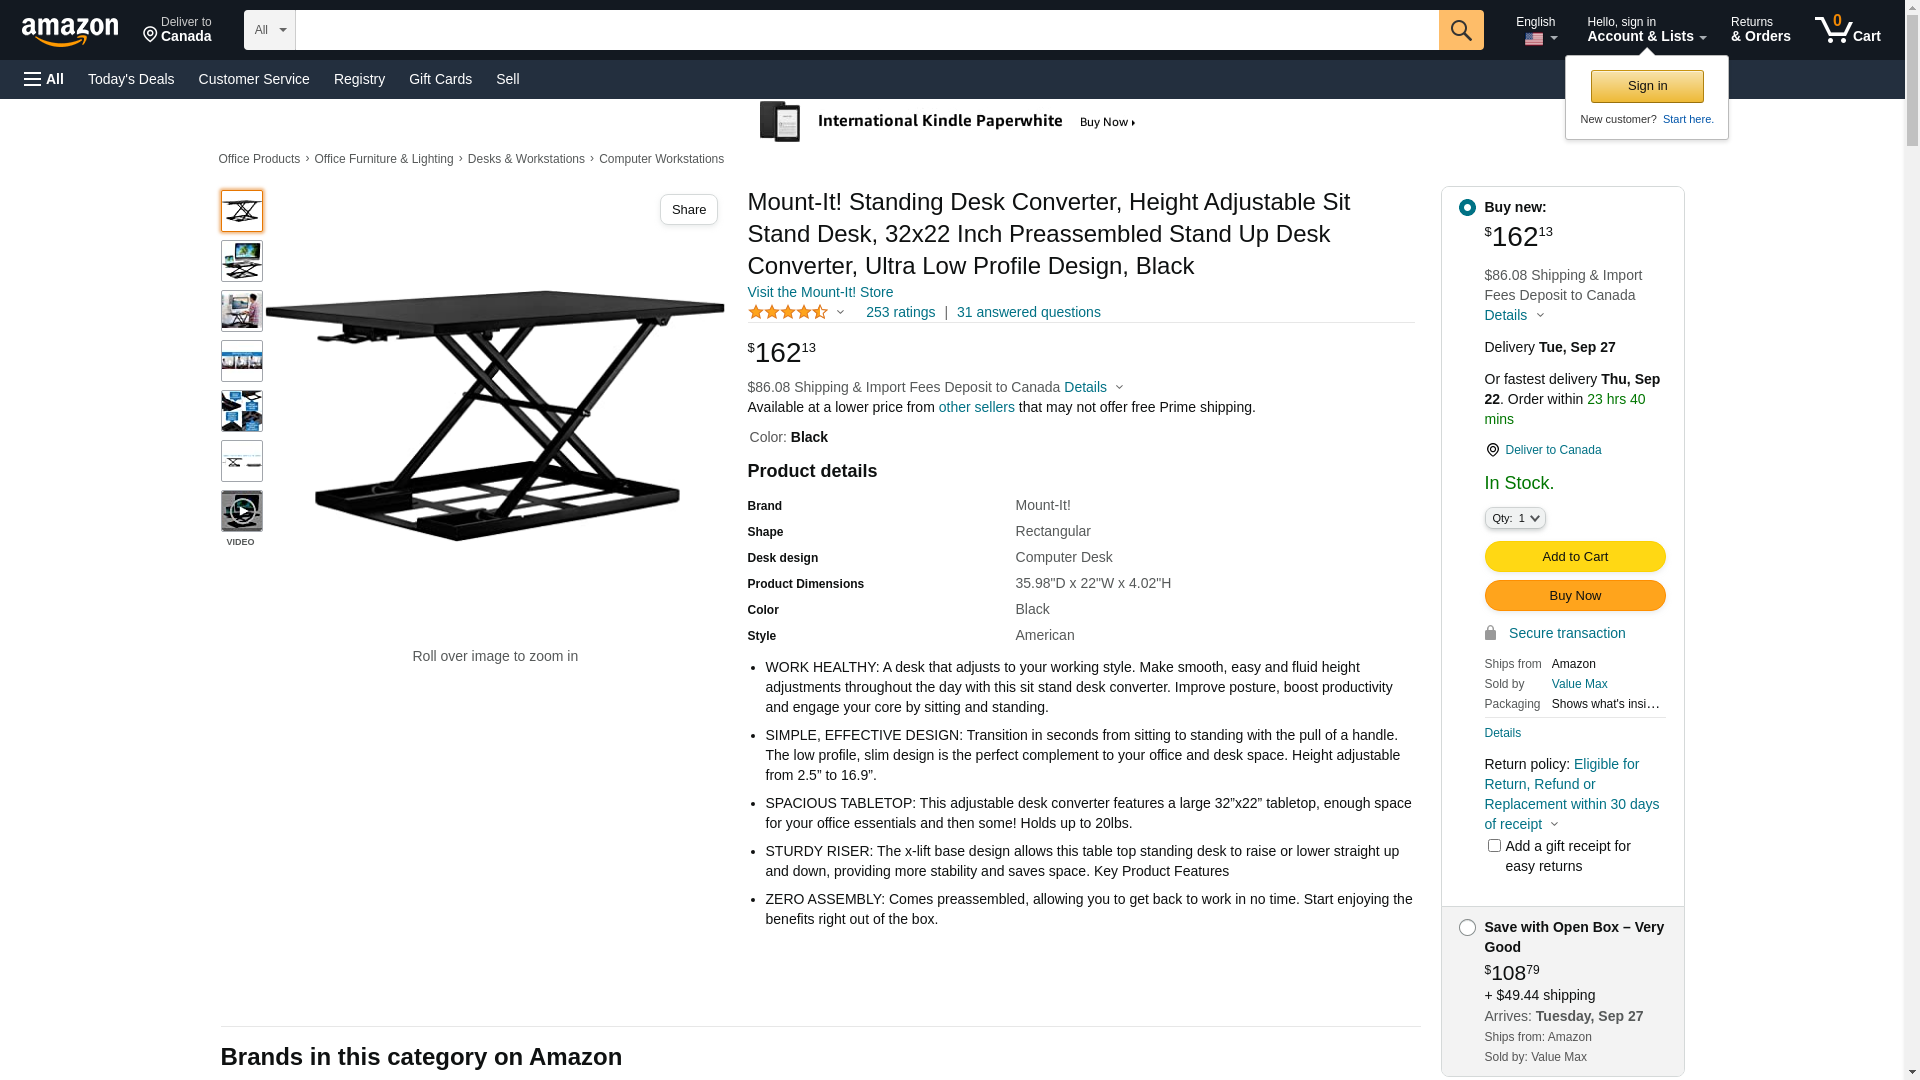
Task: Open the Qty quantity dropdown
Action: [x=1515, y=518]
